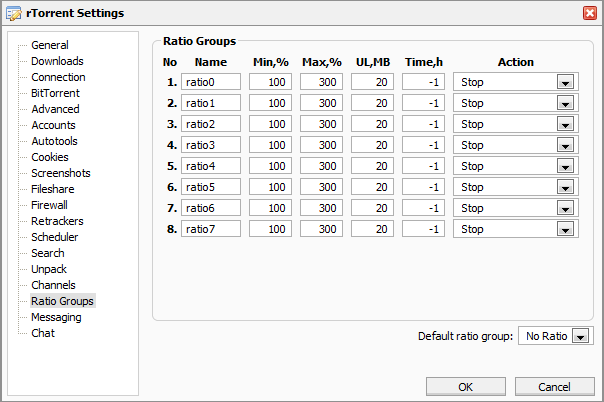The width and height of the screenshot is (604, 402).
Task: Open the Autotools settings page
Action: click(x=55, y=141)
